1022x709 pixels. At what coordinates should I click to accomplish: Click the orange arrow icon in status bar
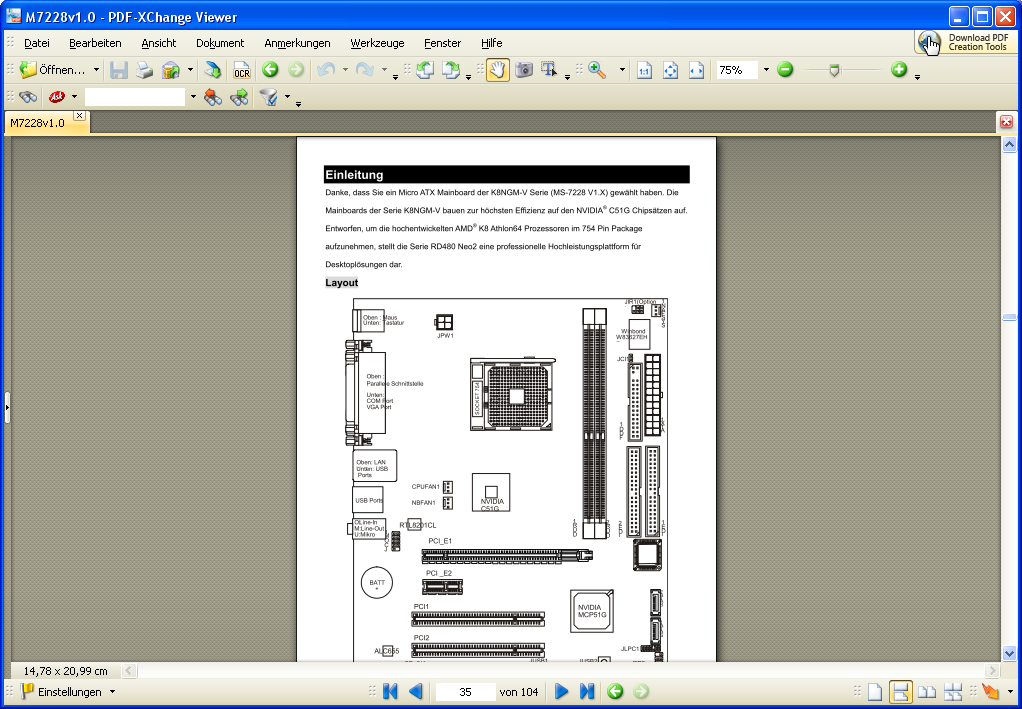pos(990,692)
